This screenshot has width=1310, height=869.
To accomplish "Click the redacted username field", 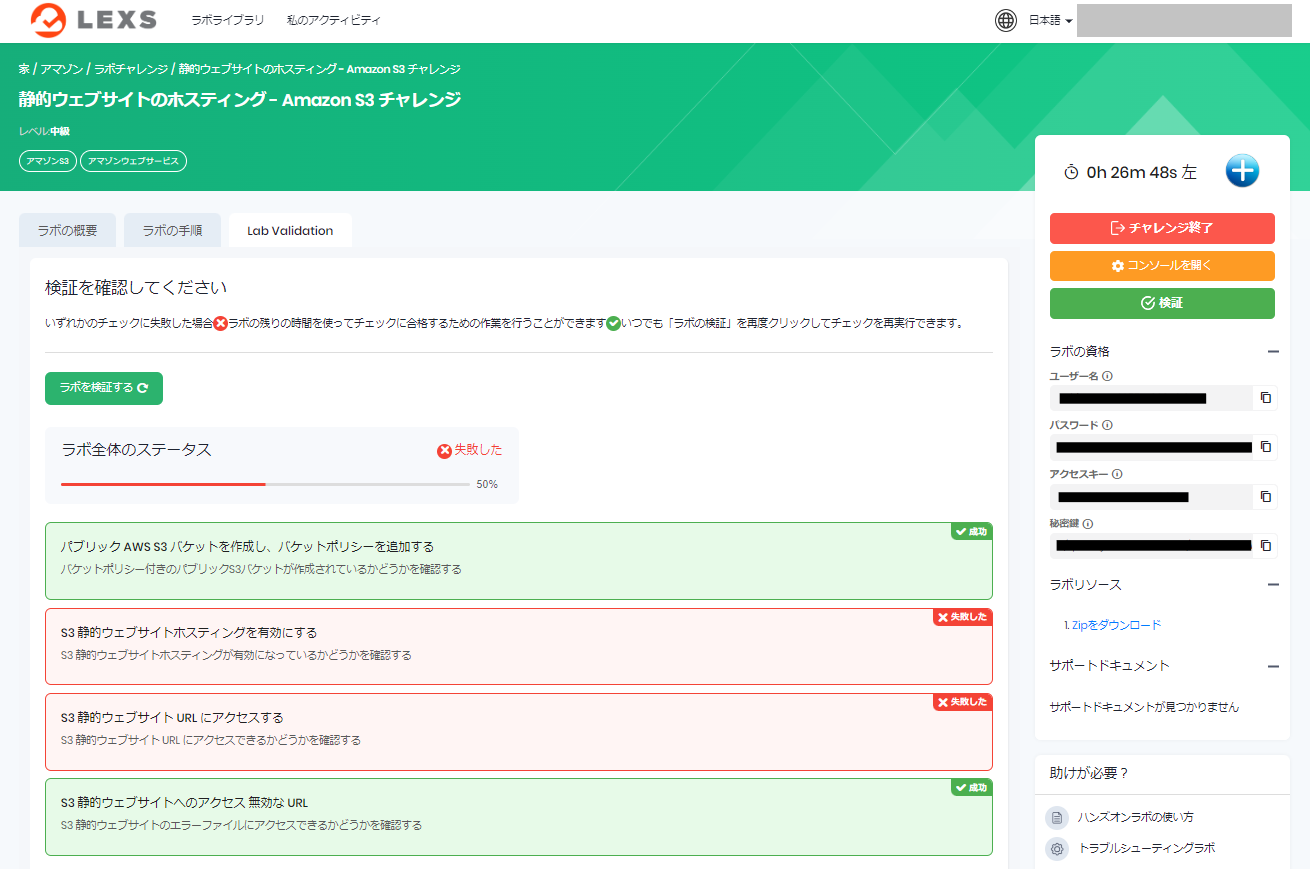I will (1152, 398).
